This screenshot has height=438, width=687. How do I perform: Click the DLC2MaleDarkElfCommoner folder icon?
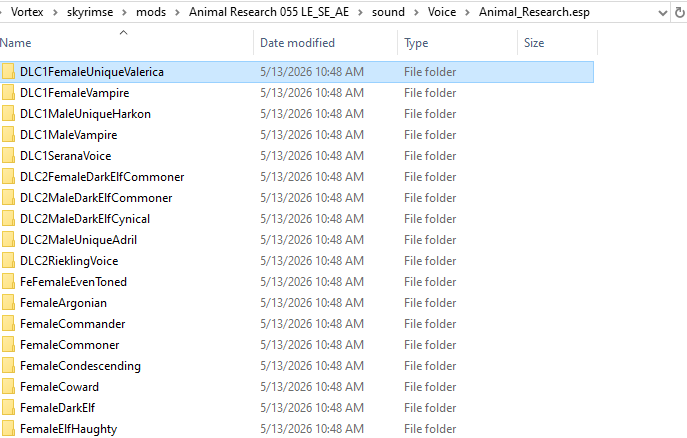[8, 198]
